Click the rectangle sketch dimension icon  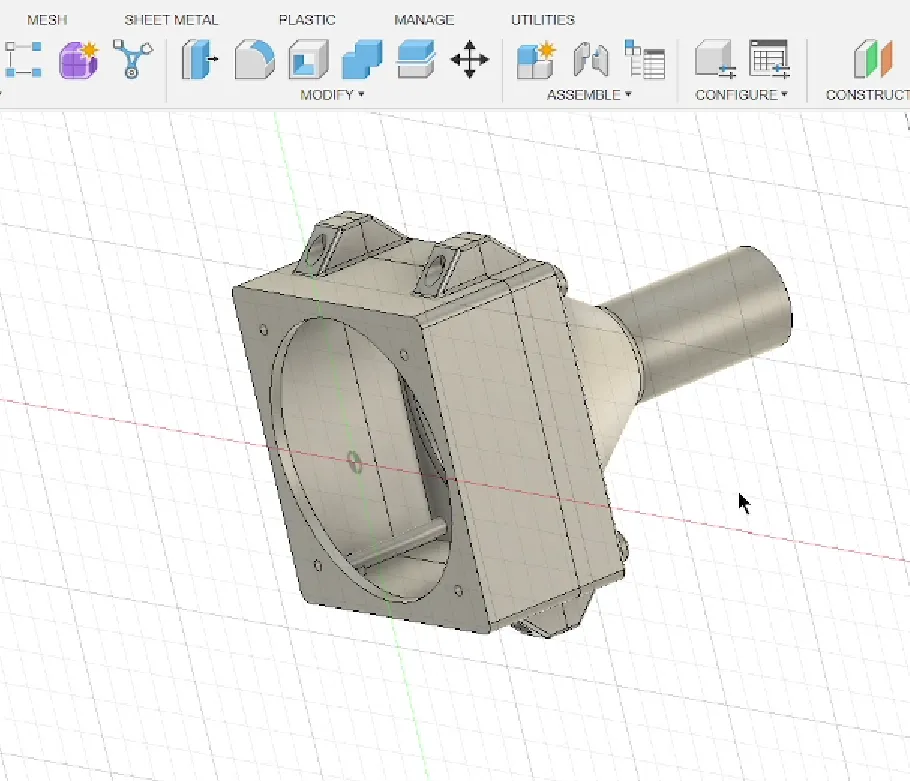23,60
